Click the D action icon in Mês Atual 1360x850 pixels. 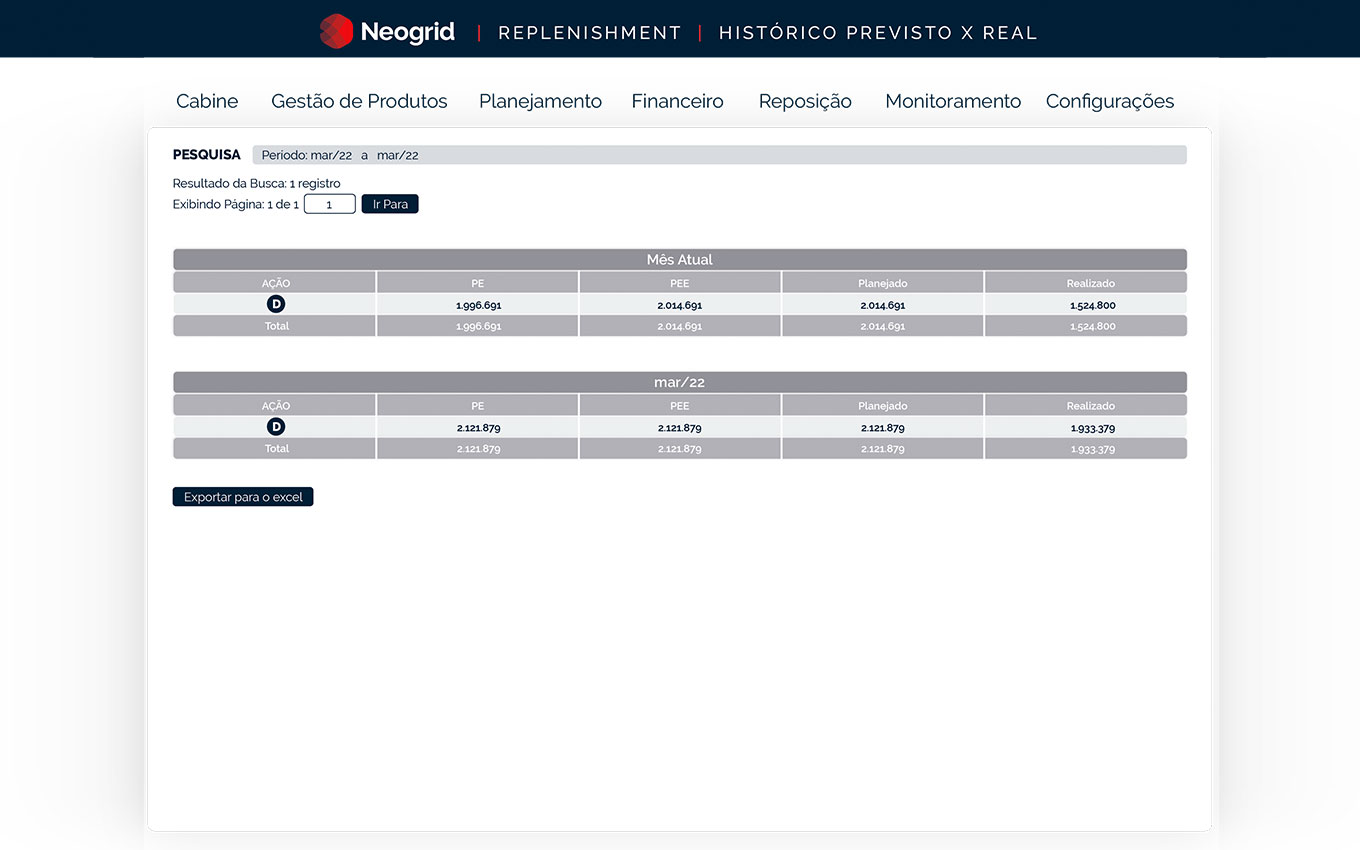(x=276, y=304)
